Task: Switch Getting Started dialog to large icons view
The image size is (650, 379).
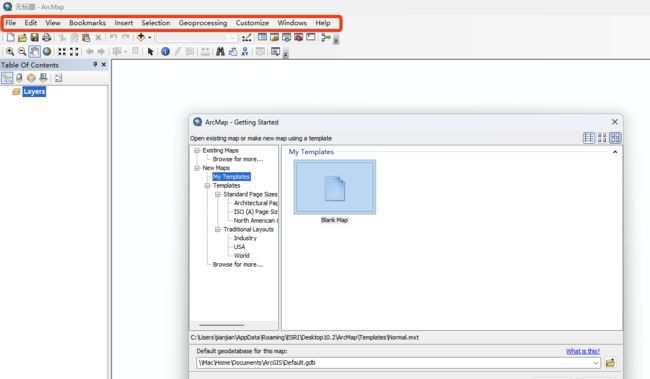Action: click(615, 138)
